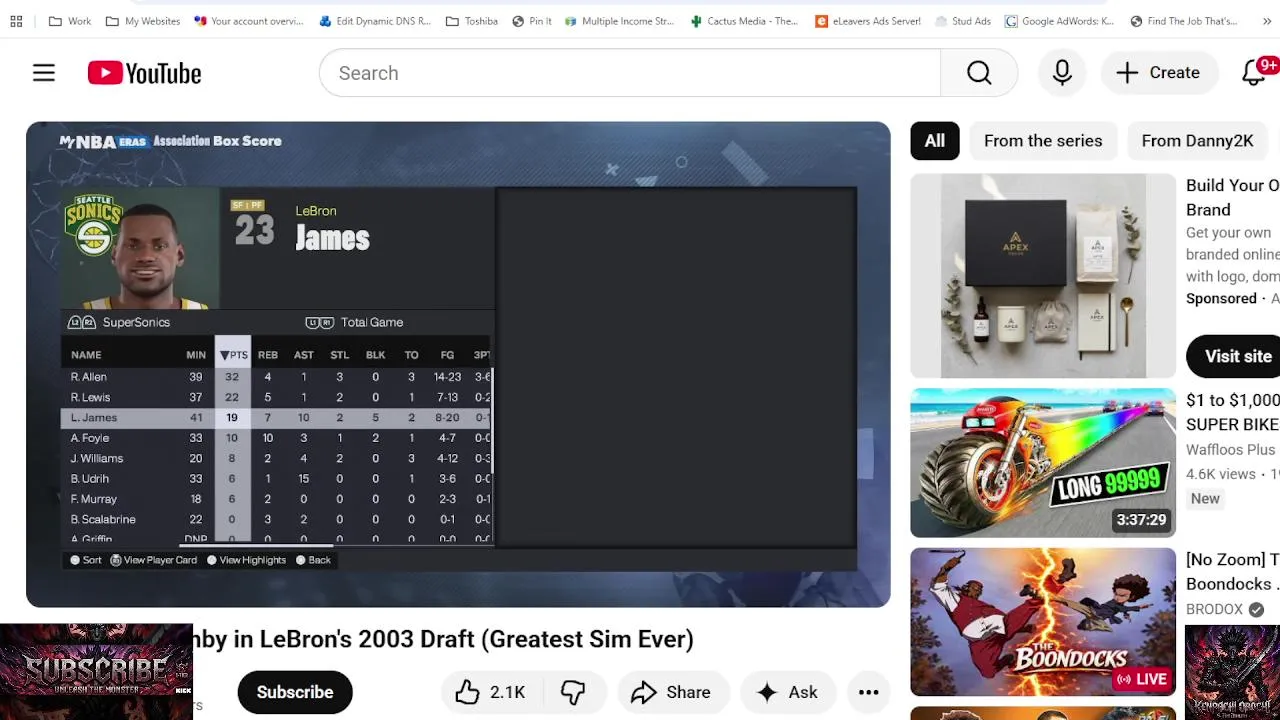Open eLeavers Ads Server bookmark
The width and height of the screenshot is (1280, 720).
[x=868, y=21]
